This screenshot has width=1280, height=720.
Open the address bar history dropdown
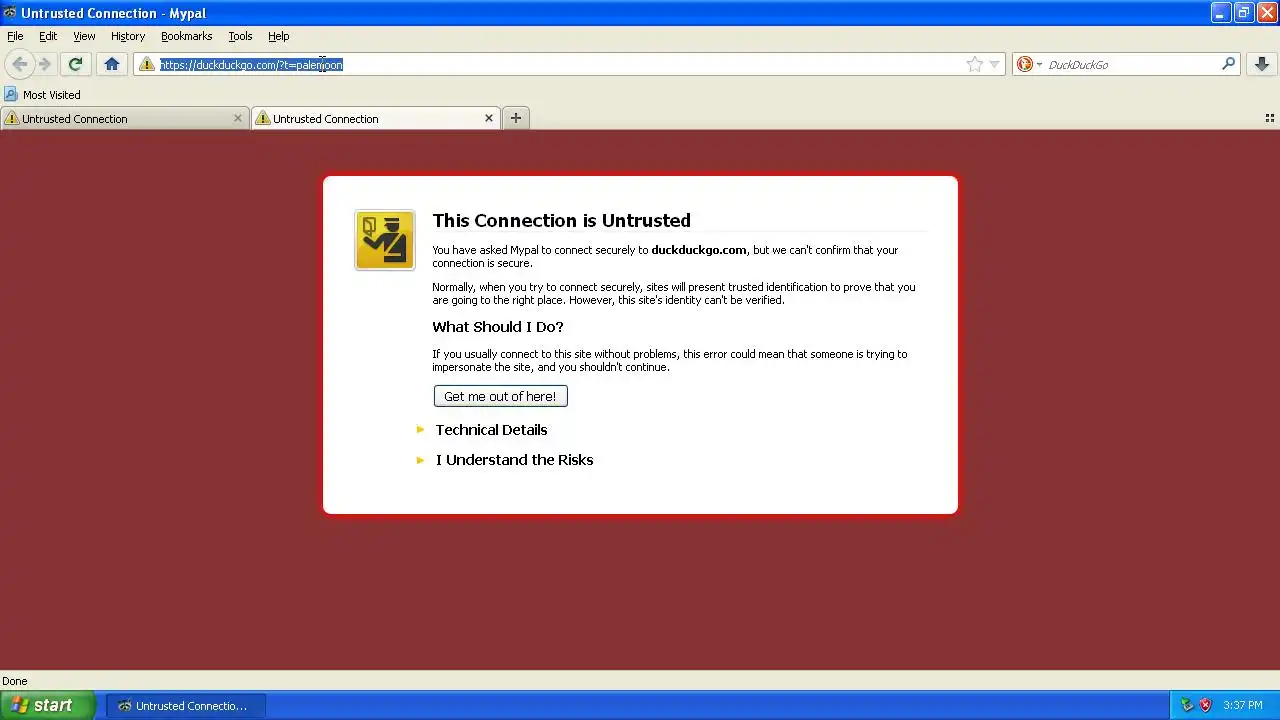pyautogui.click(x=994, y=64)
